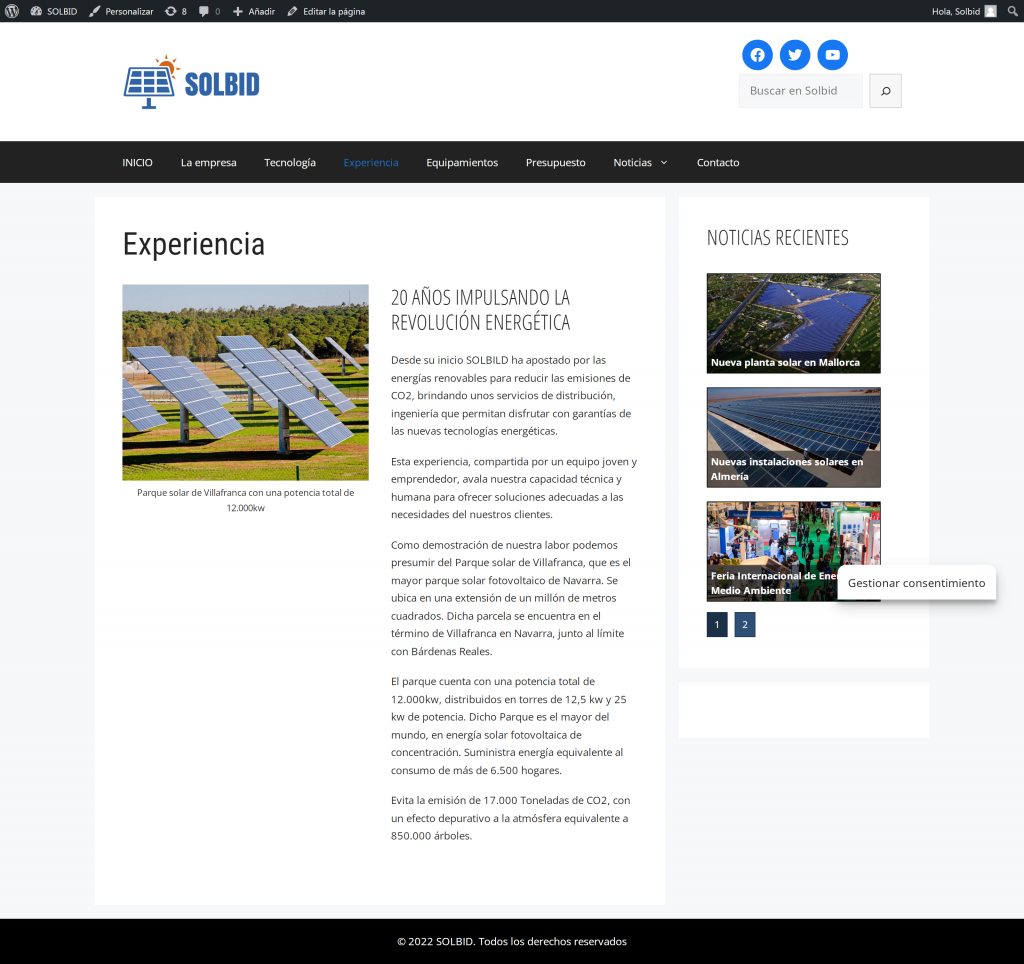Go to page 2 of recent news
The image size is (1024, 964).
pyautogui.click(x=744, y=625)
